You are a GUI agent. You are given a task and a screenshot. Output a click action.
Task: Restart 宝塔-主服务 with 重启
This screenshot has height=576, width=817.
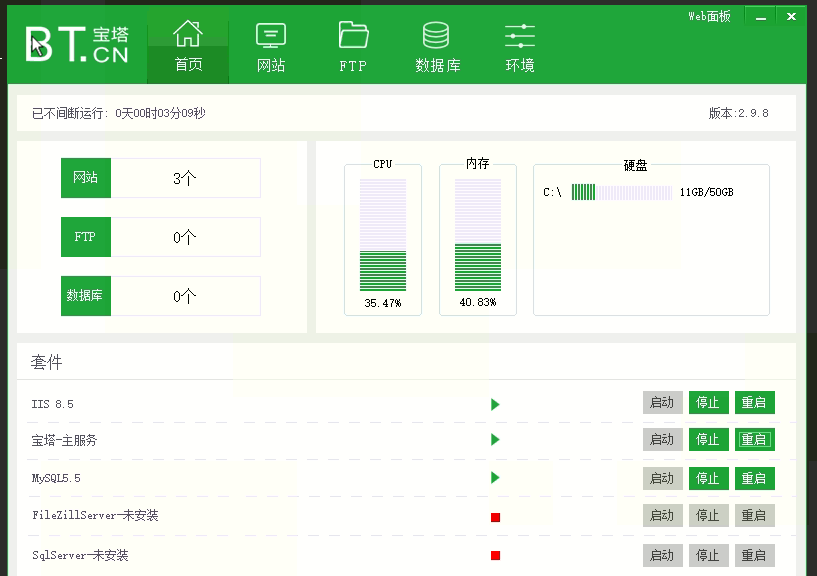(754, 439)
